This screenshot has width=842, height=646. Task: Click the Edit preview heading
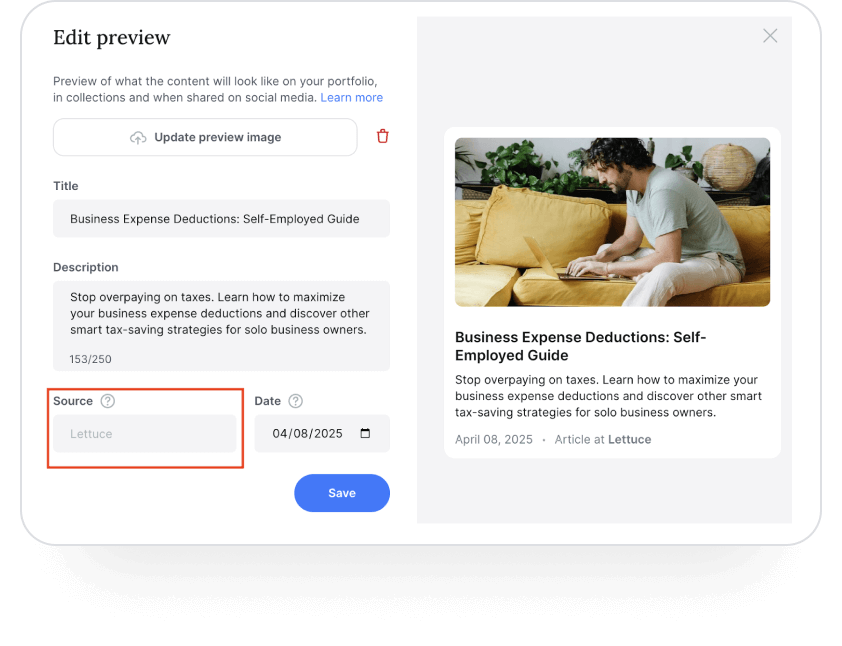pyautogui.click(x=112, y=38)
